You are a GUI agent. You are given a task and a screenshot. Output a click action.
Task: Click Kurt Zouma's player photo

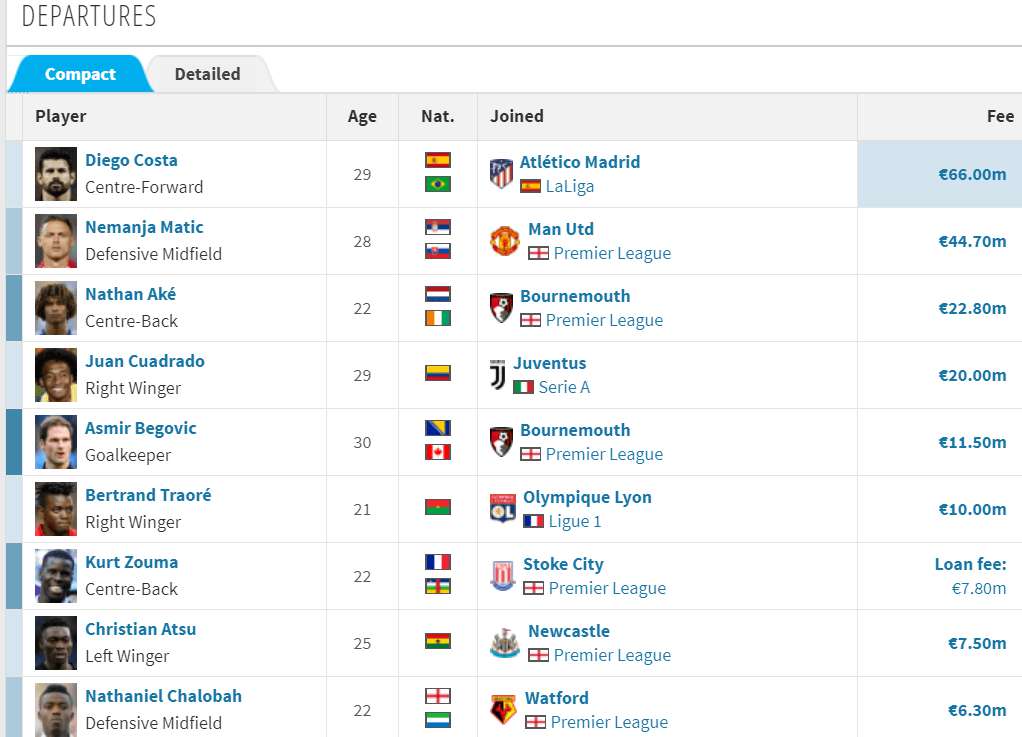[x=56, y=576]
